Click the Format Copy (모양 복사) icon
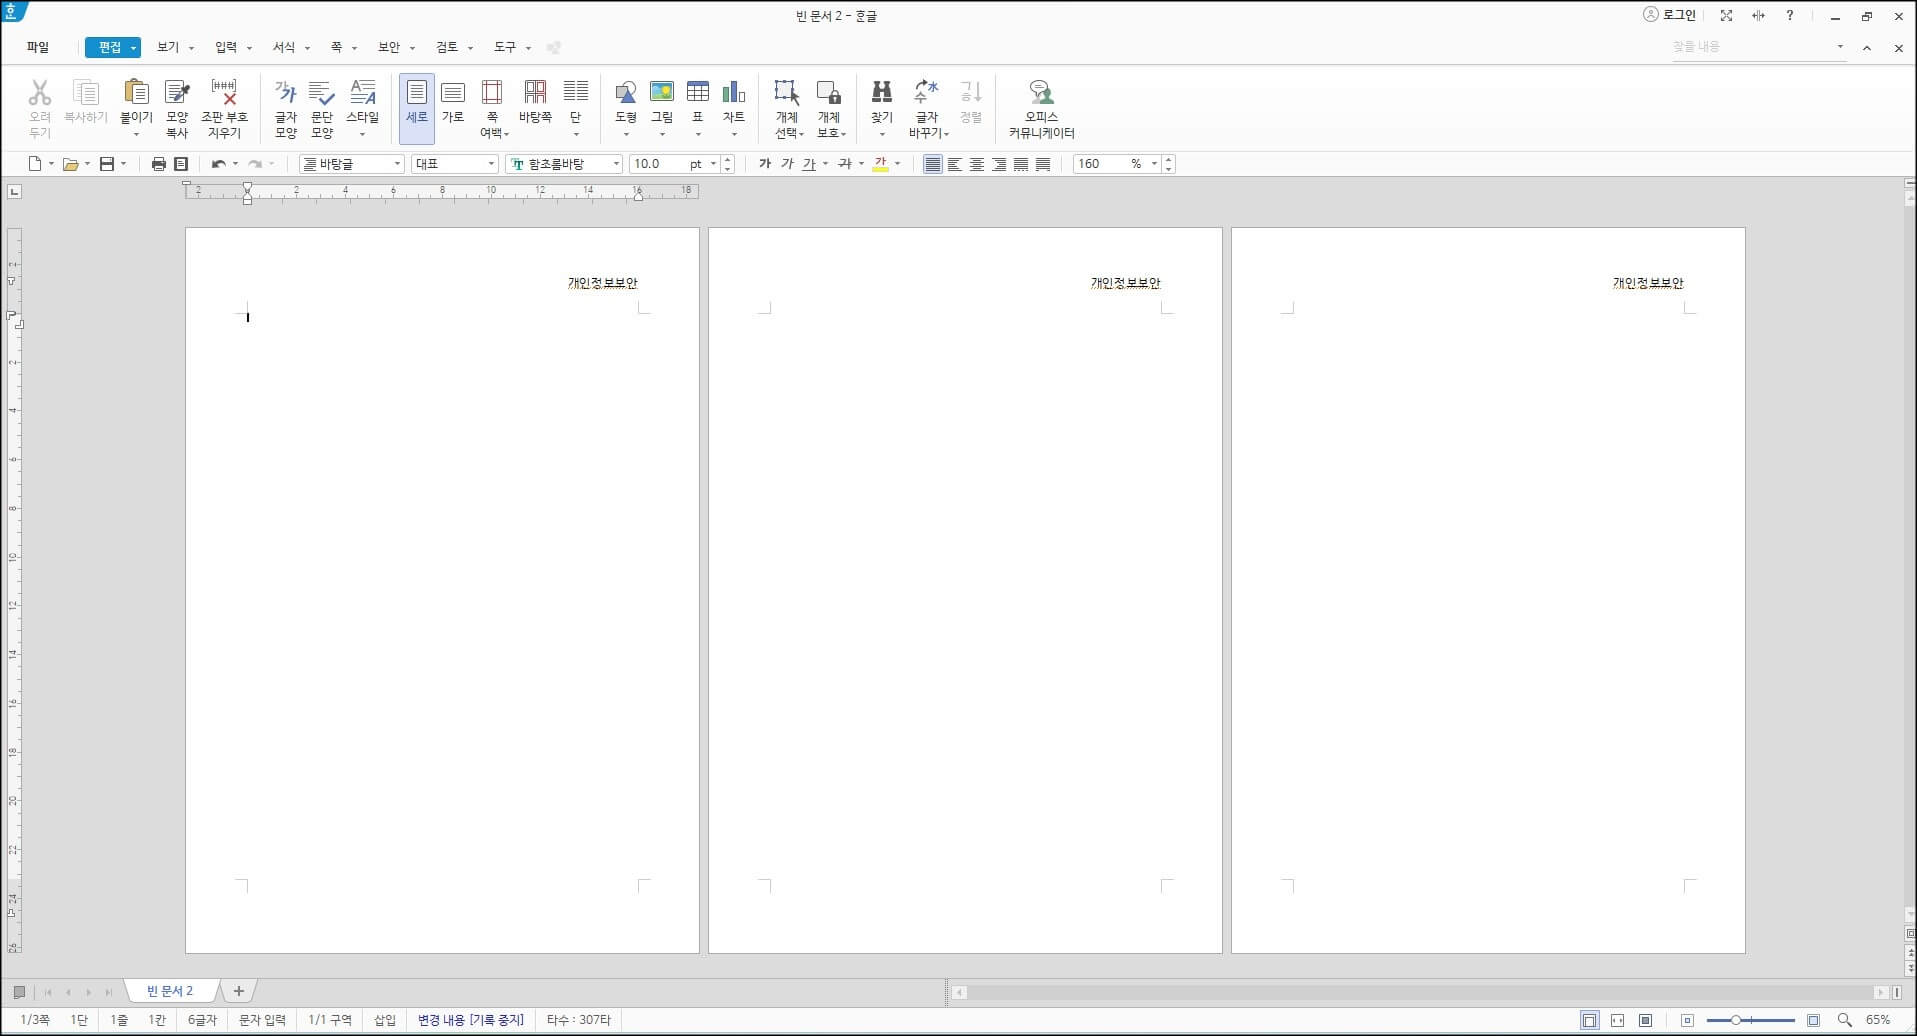1917x1036 pixels. (177, 93)
